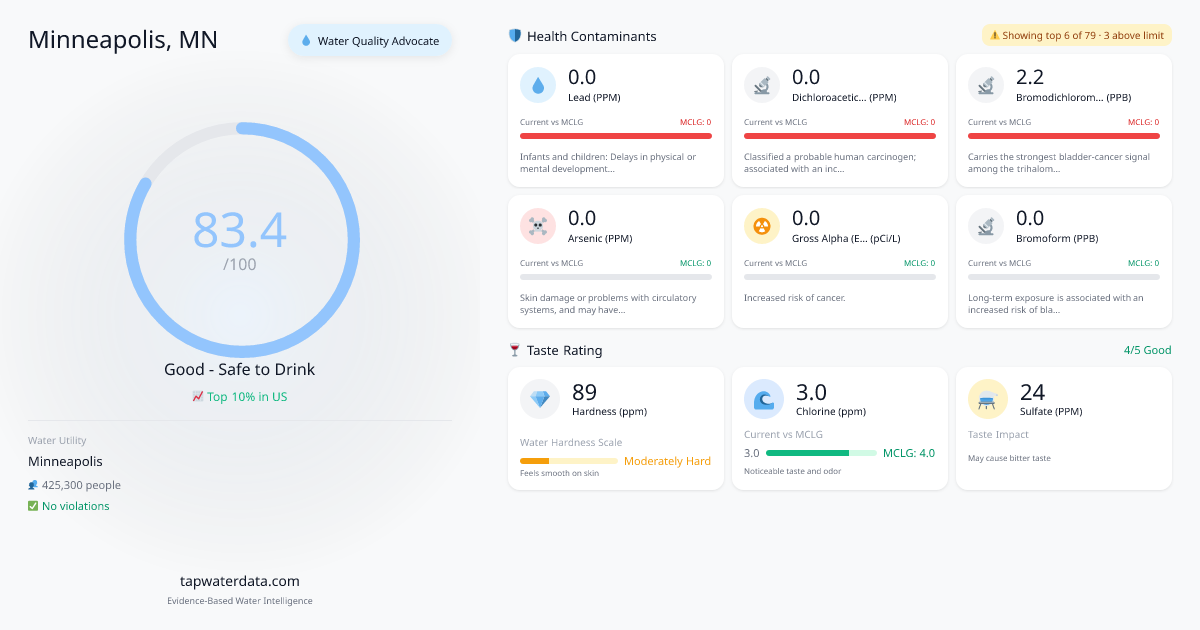Click the water drop icon on the Lead card
1200x630 pixels.
pyautogui.click(x=538, y=86)
